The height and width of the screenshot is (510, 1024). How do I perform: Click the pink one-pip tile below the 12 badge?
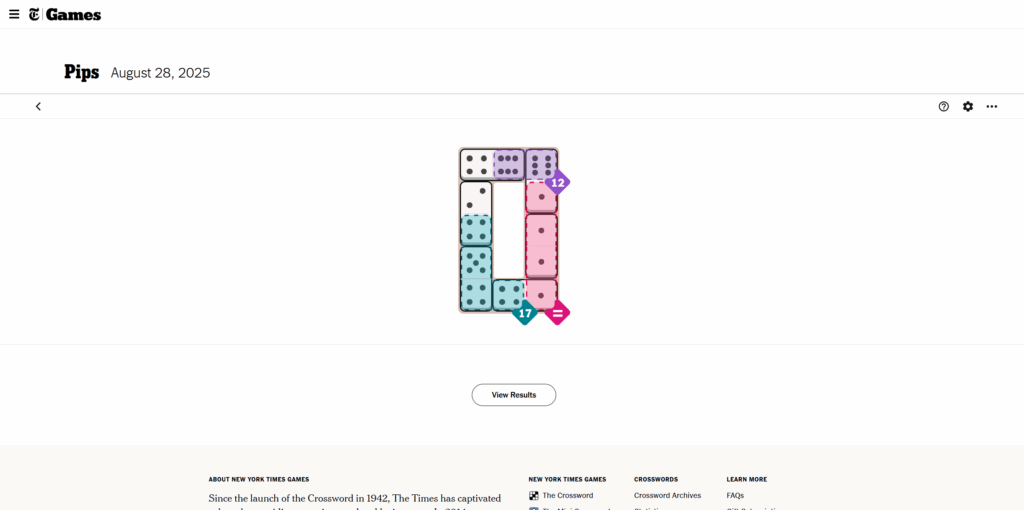click(x=541, y=197)
